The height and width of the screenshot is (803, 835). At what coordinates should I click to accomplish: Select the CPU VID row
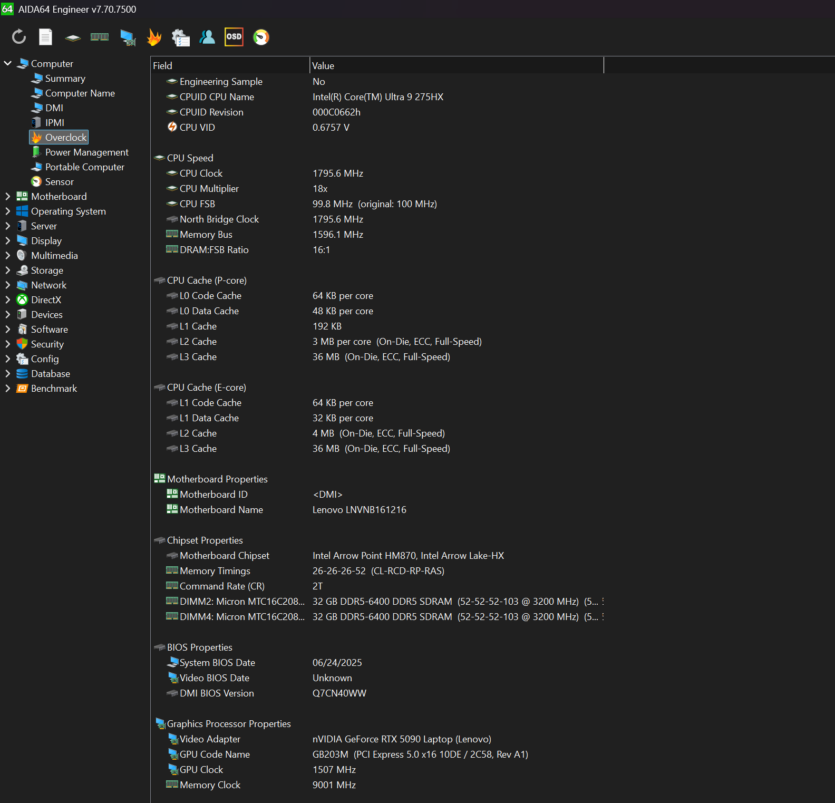point(378,127)
